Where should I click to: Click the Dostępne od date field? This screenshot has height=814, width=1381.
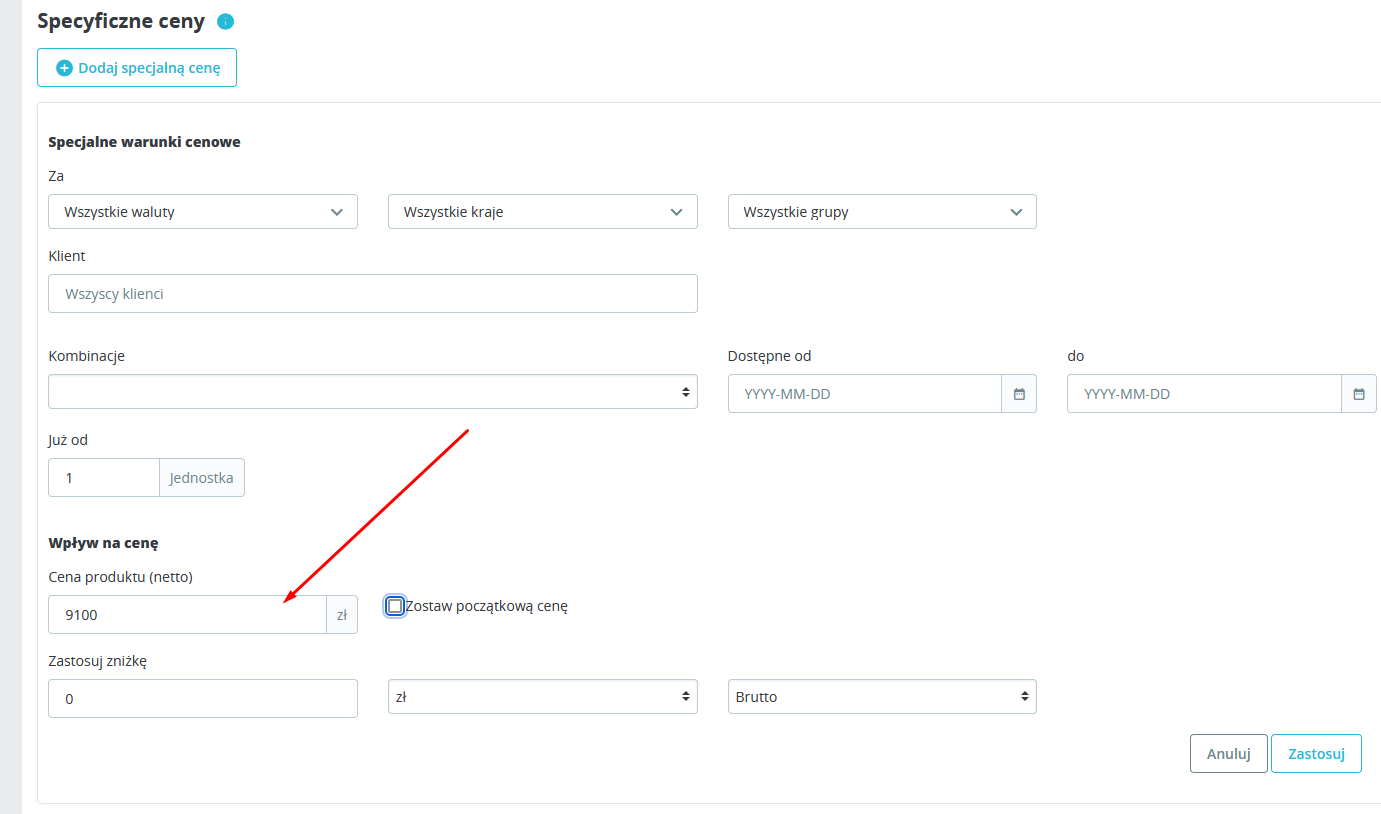(x=865, y=394)
